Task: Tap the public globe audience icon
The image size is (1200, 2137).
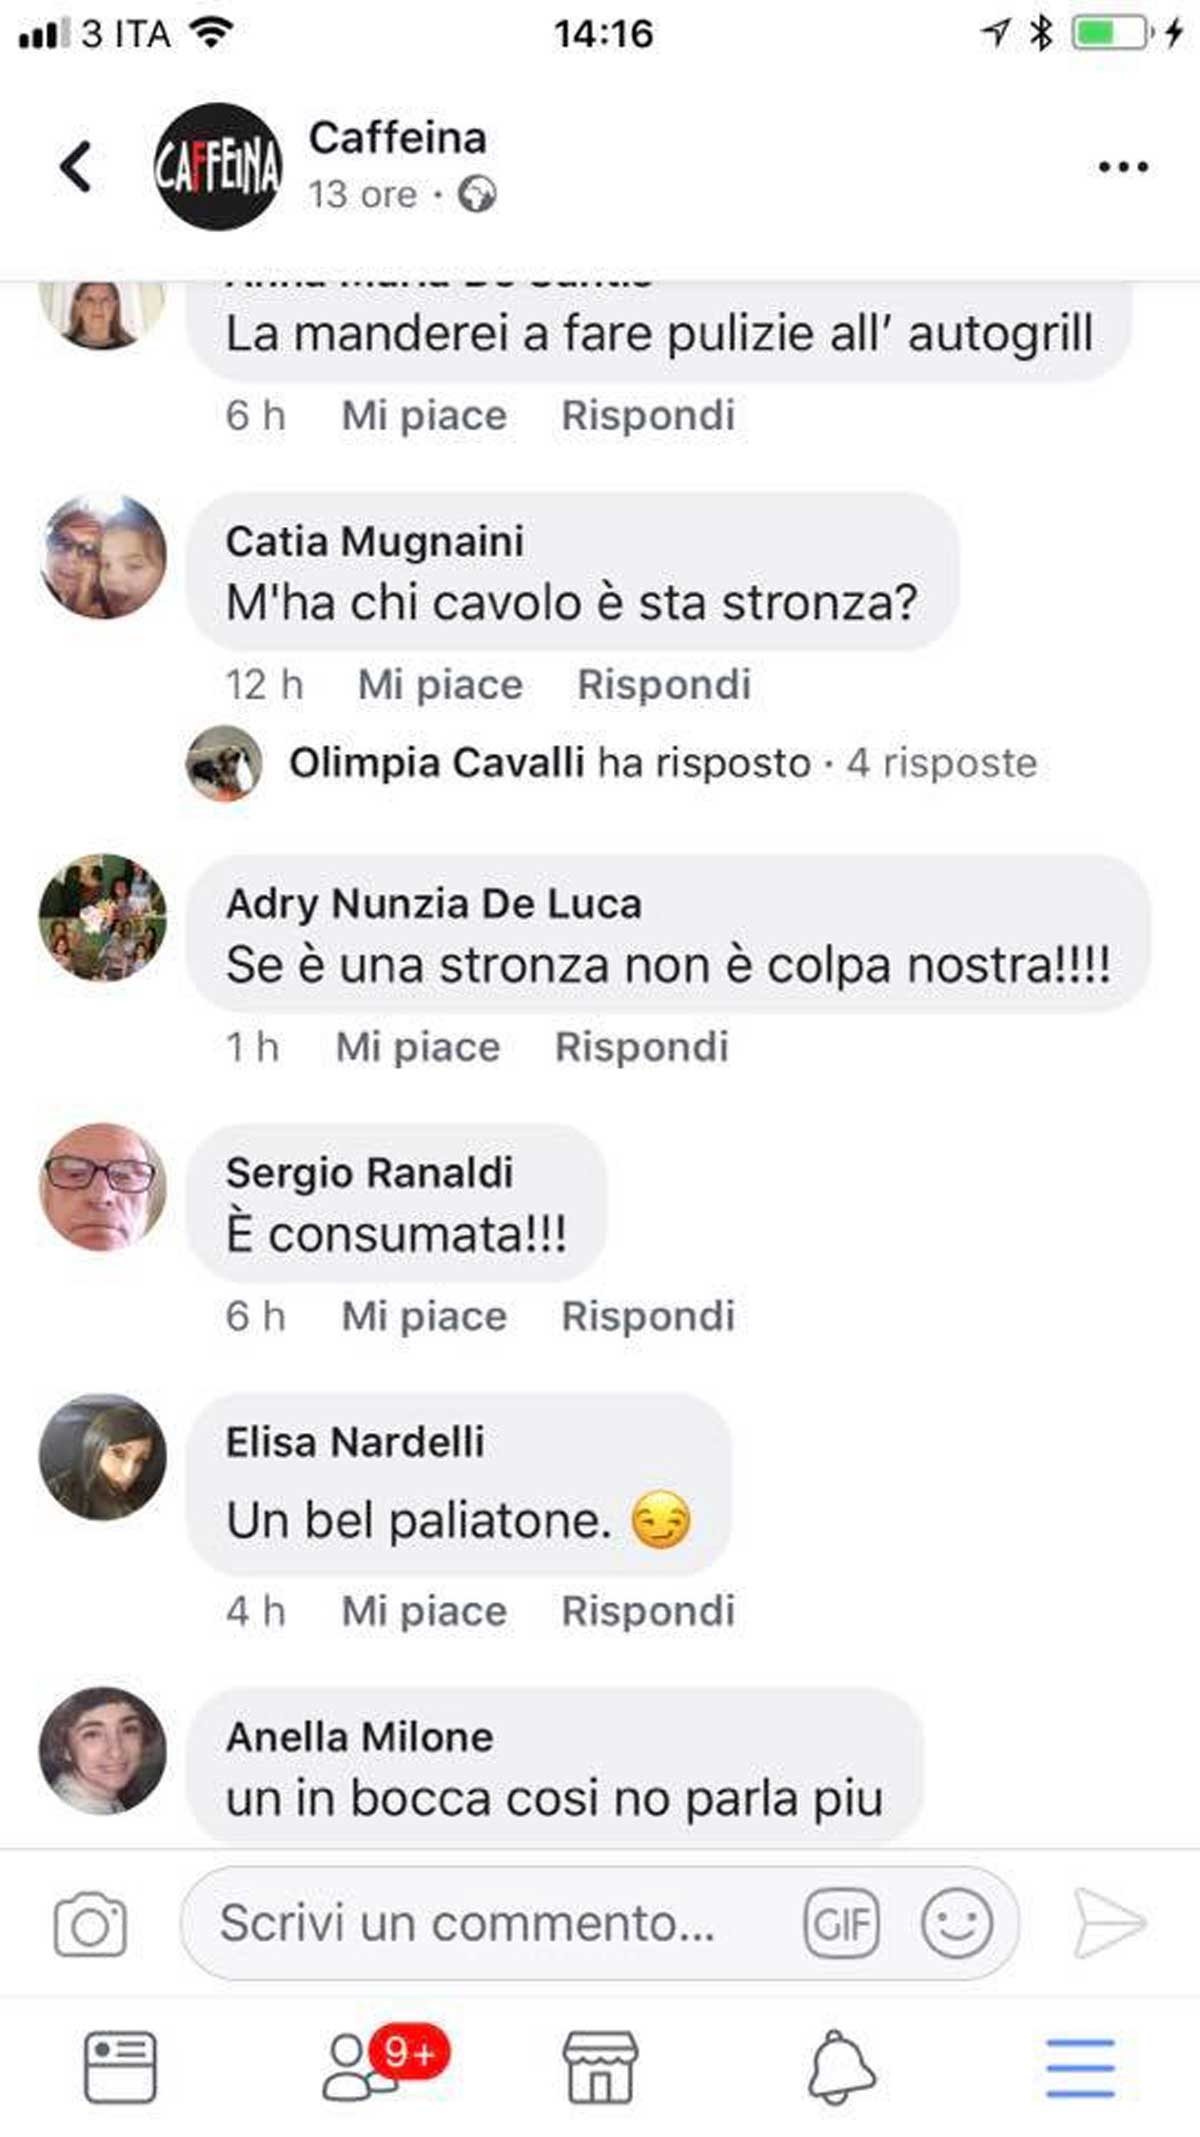Action: pos(477,194)
